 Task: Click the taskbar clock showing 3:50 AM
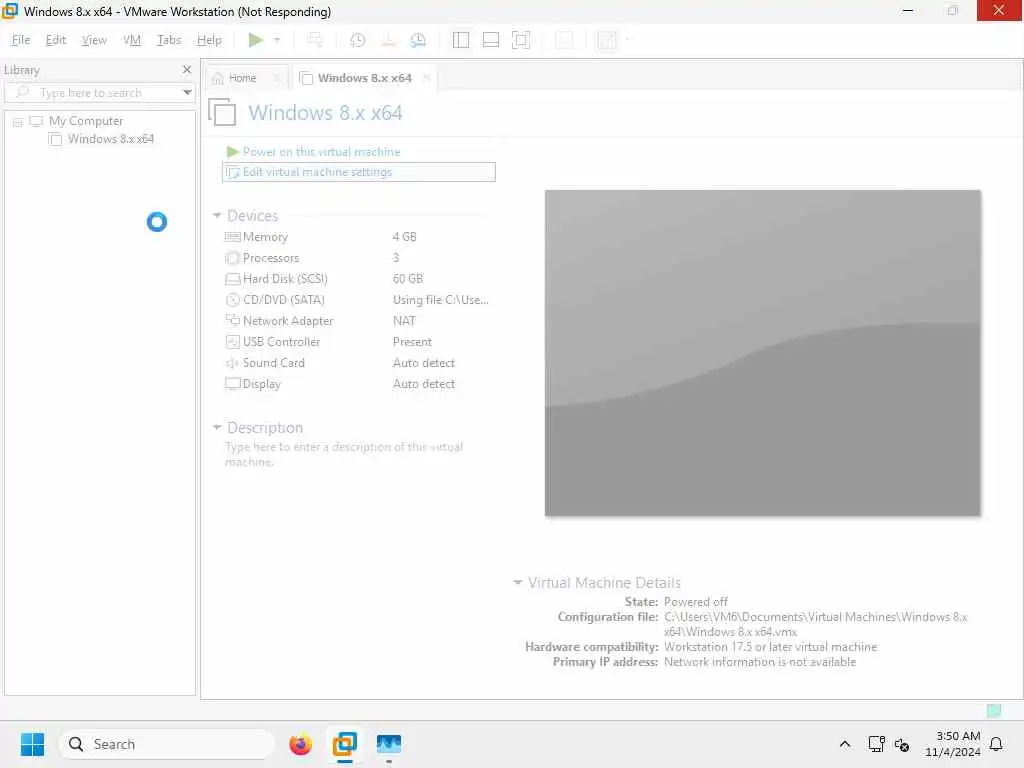953,744
